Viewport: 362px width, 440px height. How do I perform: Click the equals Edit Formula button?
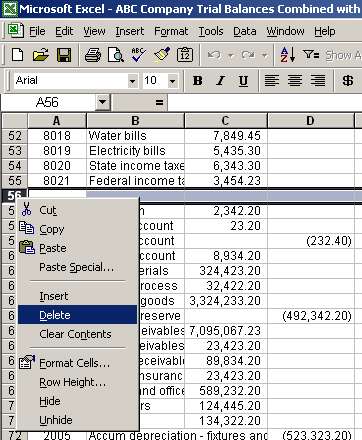[x=159, y=102]
